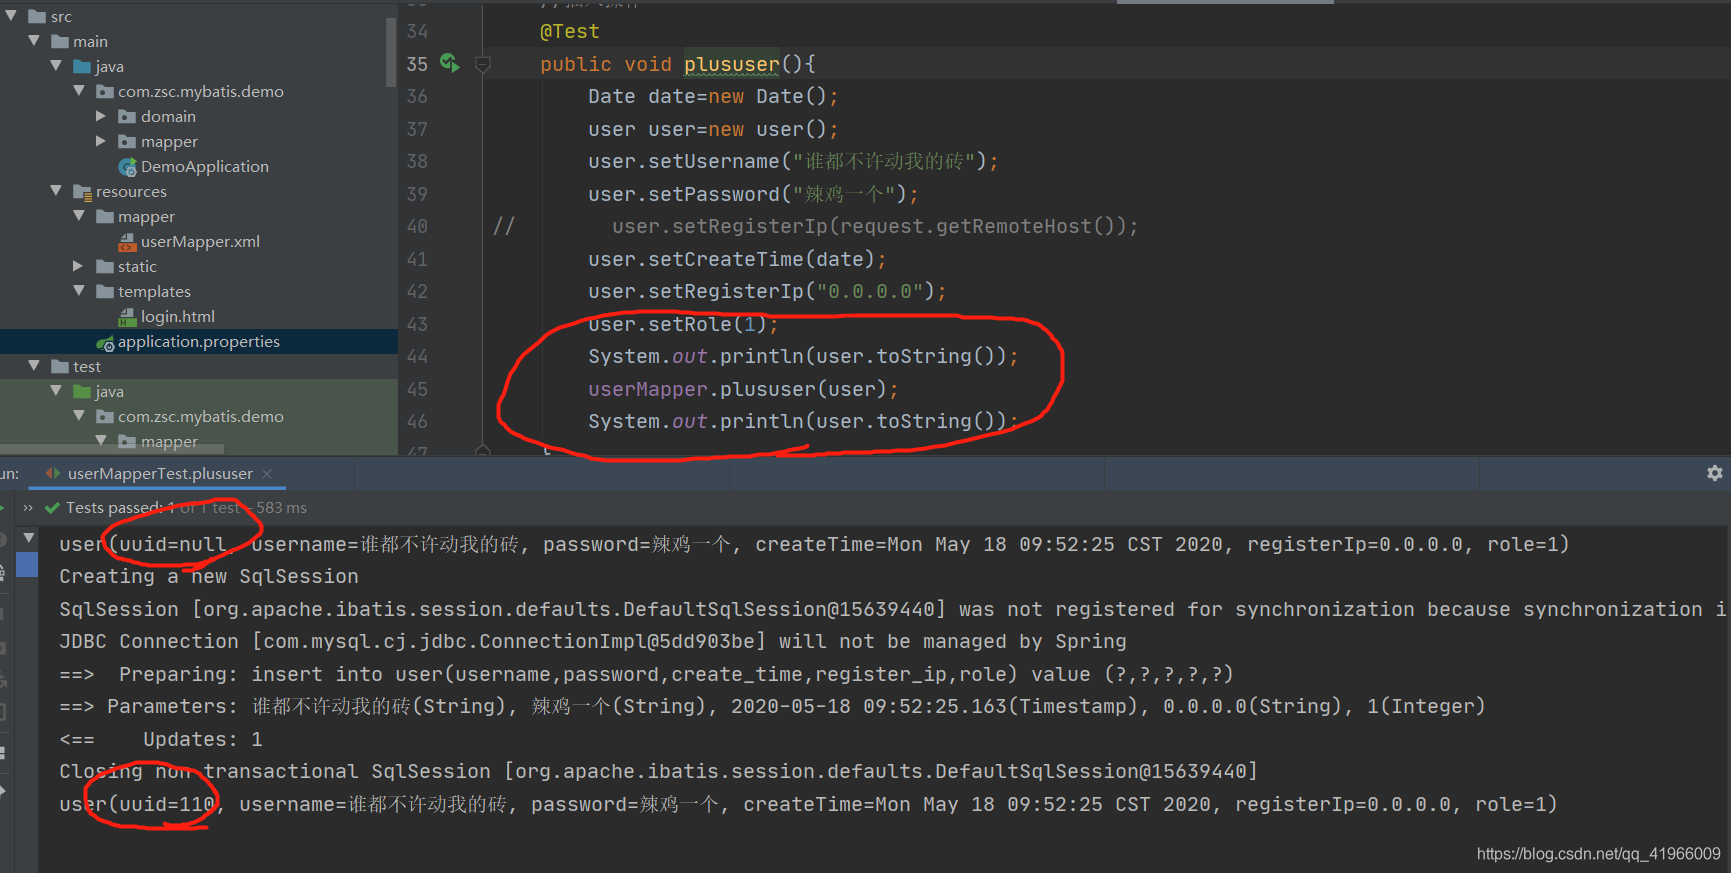This screenshot has width=1731, height=873.
Task: Select userMapper.xml in the project tree
Action: point(200,242)
